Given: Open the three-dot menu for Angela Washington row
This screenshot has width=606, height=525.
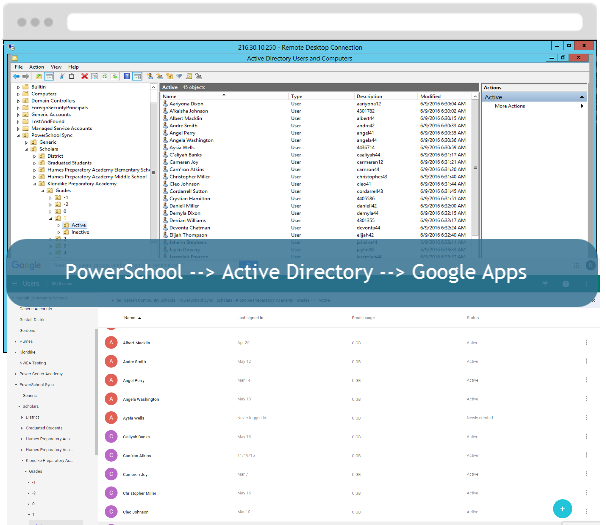Looking at the screenshot, I should tap(586, 399).
